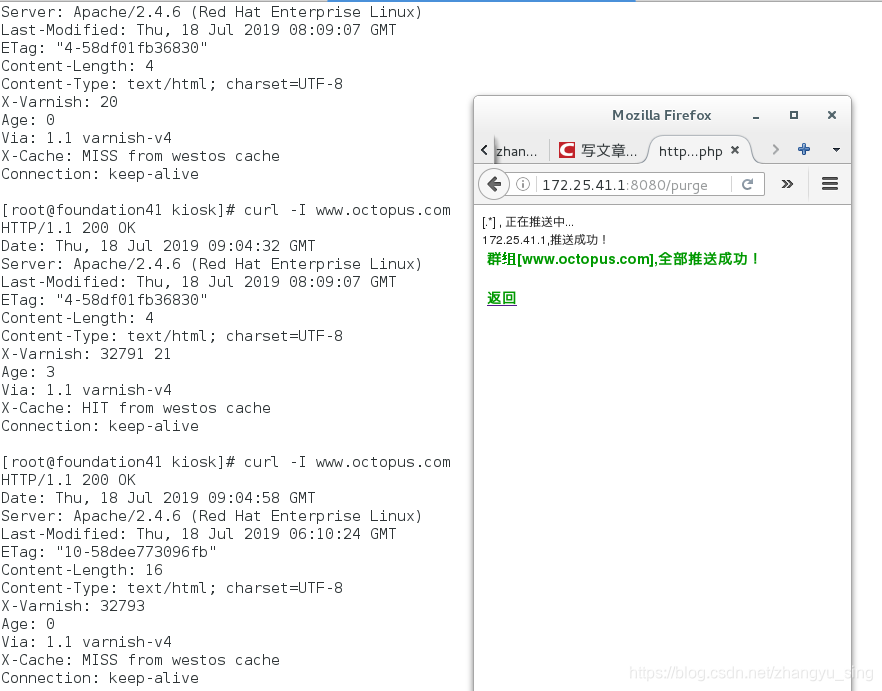Switch to the 写文章 tab

pyautogui.click(x=598, y=151)
